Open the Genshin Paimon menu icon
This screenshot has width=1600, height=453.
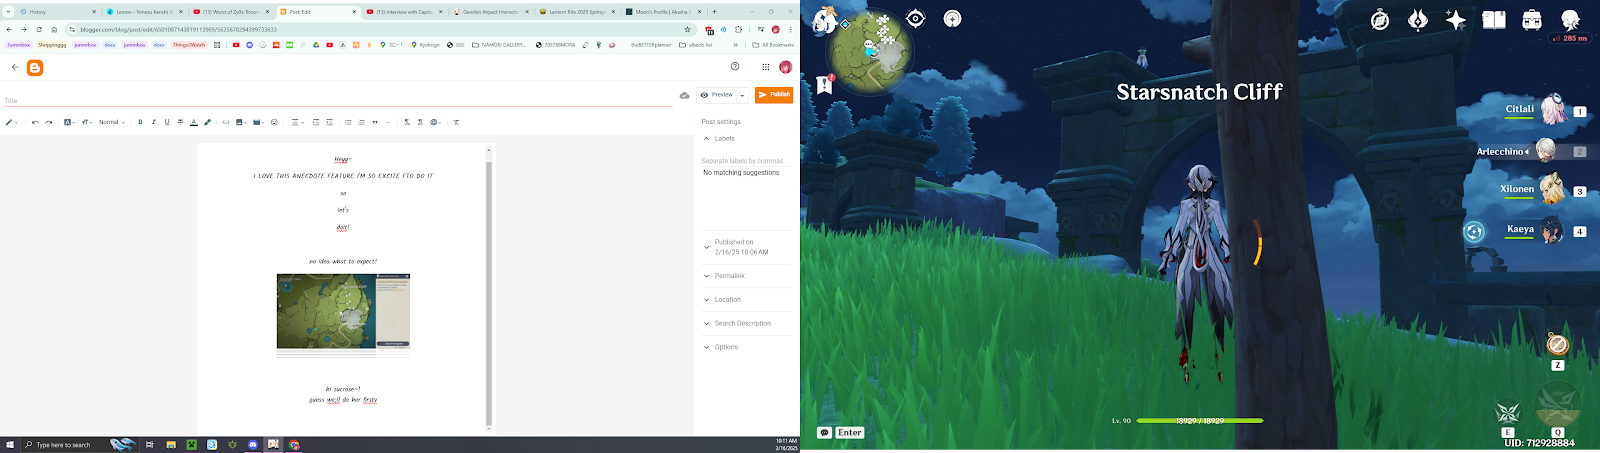pos(825,20)
